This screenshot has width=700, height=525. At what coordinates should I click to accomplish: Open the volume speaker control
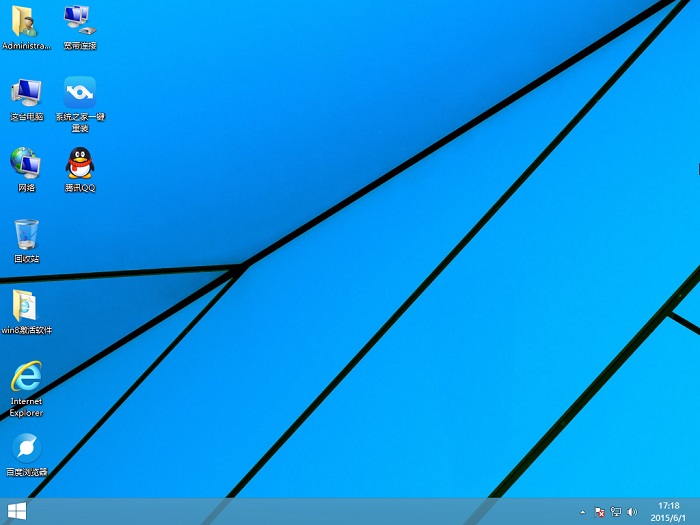click(632, 512)
